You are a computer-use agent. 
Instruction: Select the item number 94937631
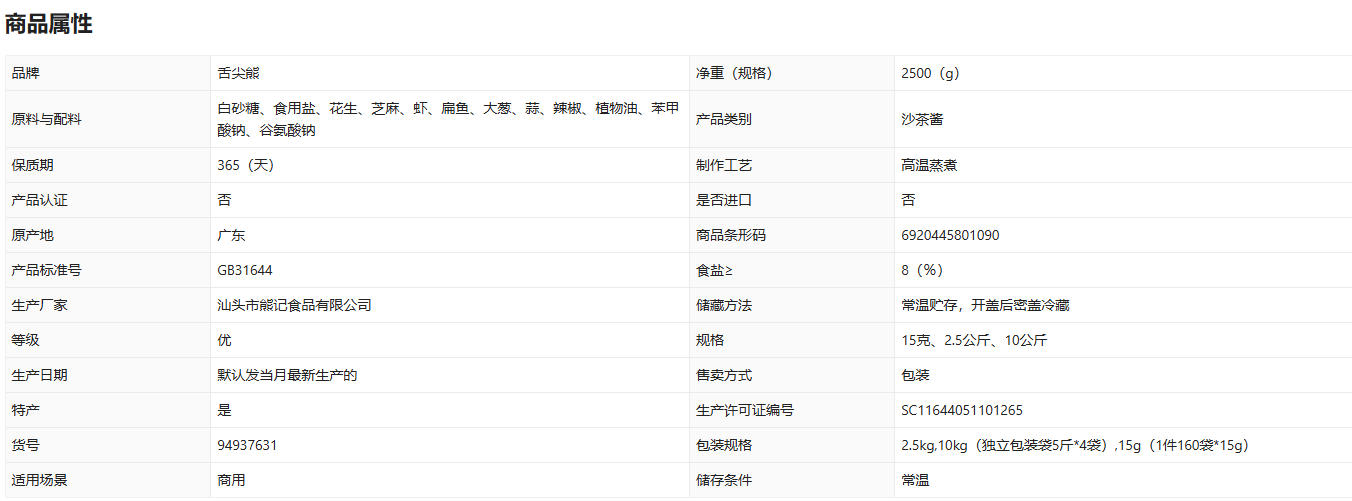[x=247, y=445]
